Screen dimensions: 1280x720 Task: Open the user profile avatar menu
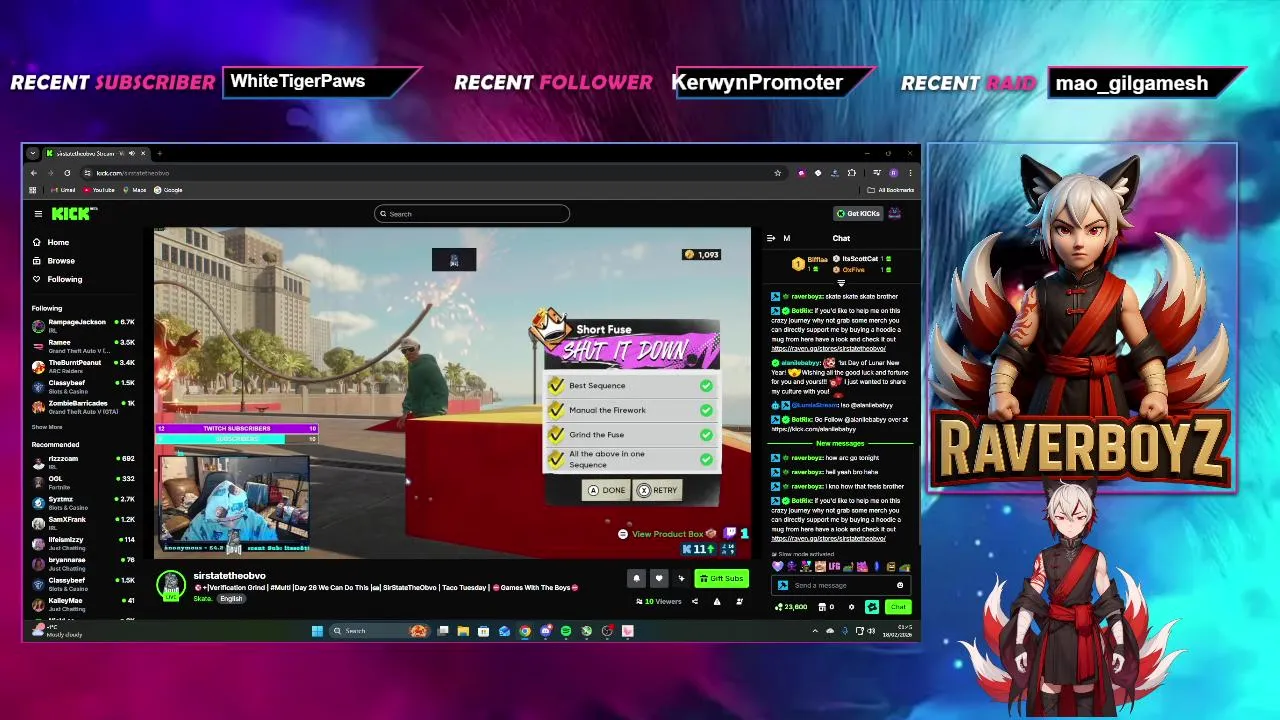coord(894,213)
